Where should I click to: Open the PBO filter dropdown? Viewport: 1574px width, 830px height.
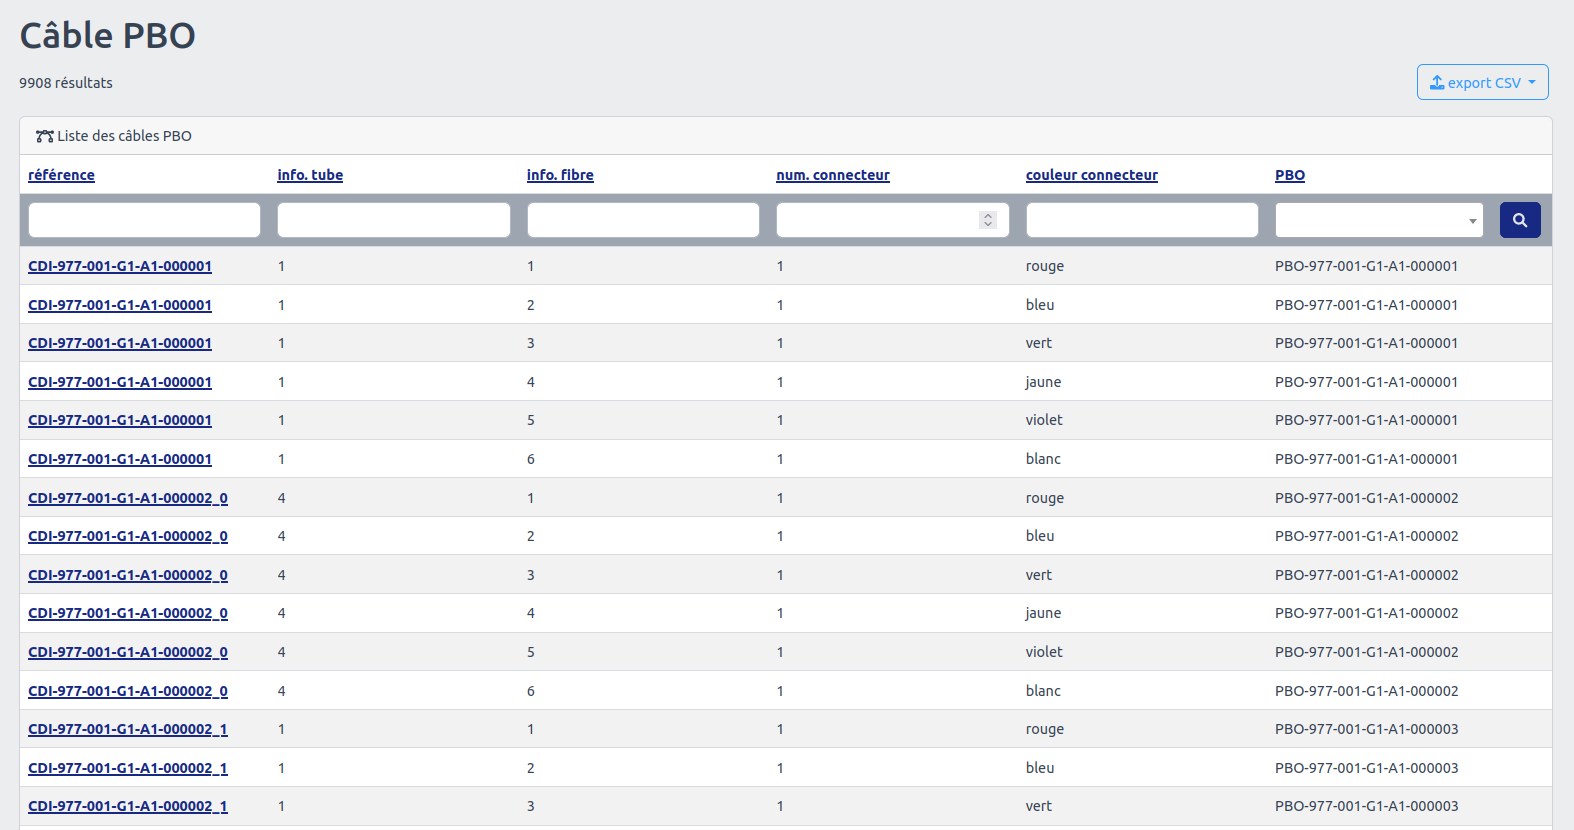(x=1379, y=220)
